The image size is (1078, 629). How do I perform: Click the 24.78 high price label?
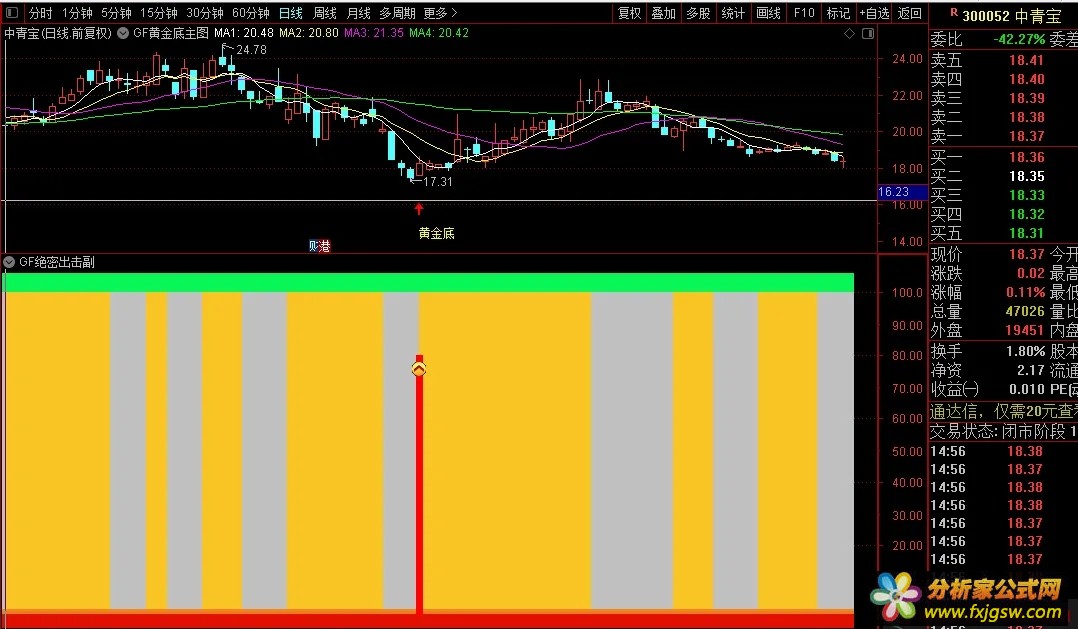pos(252,49)
